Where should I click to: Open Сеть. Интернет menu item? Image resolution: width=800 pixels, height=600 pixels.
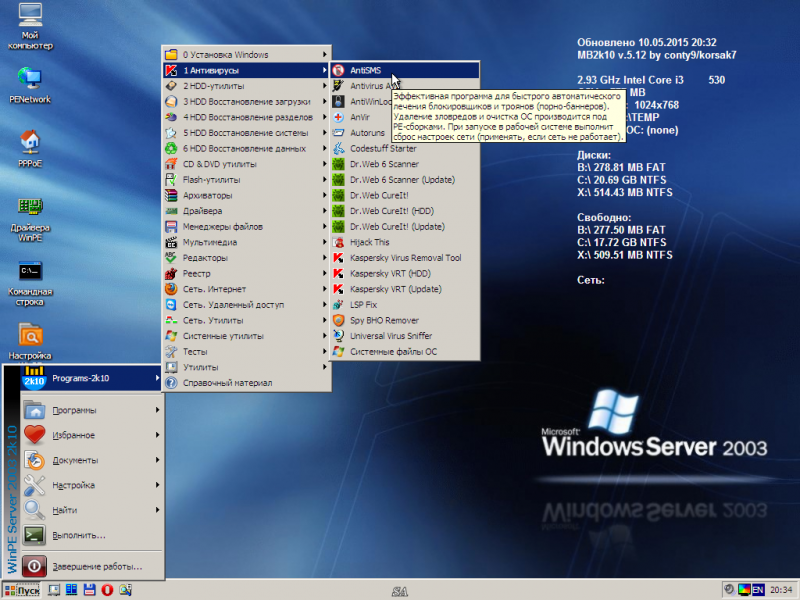pyautogui.click(x=247, y=289)
